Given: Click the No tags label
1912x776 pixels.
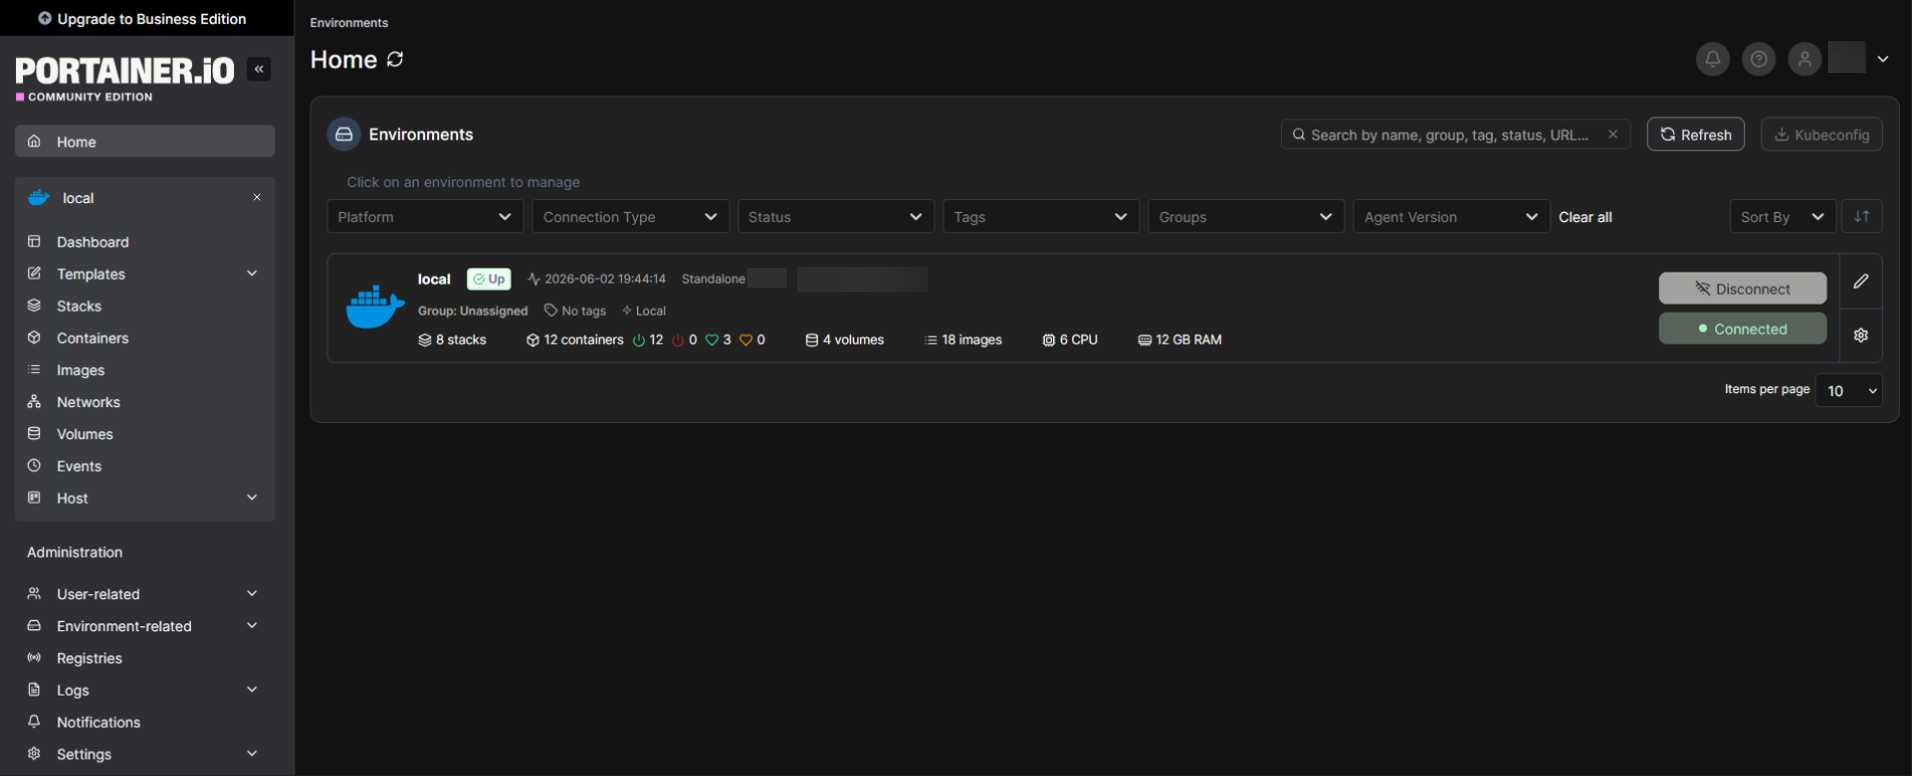Looking at the screenshot, I should 575,311.
